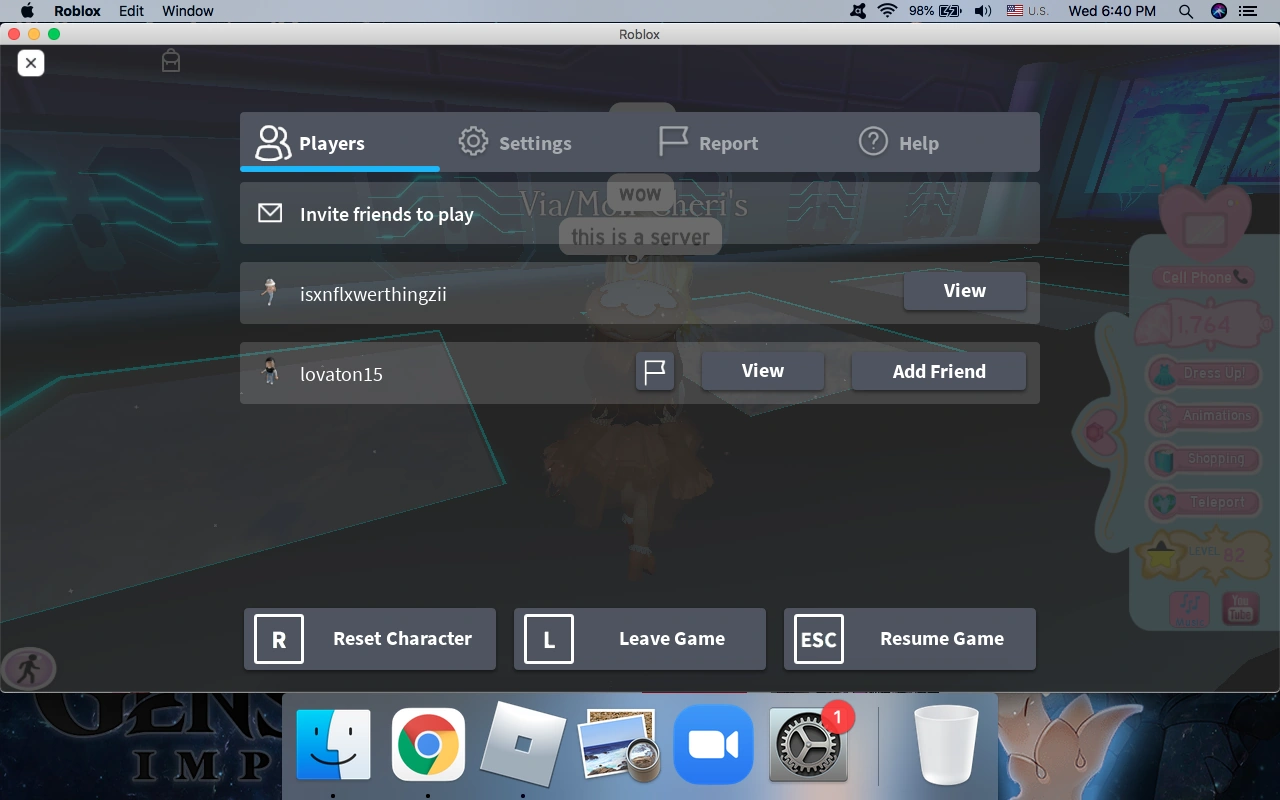Add lovaton15 as a friend
The image size is (1280, 800).
(939, 371)
